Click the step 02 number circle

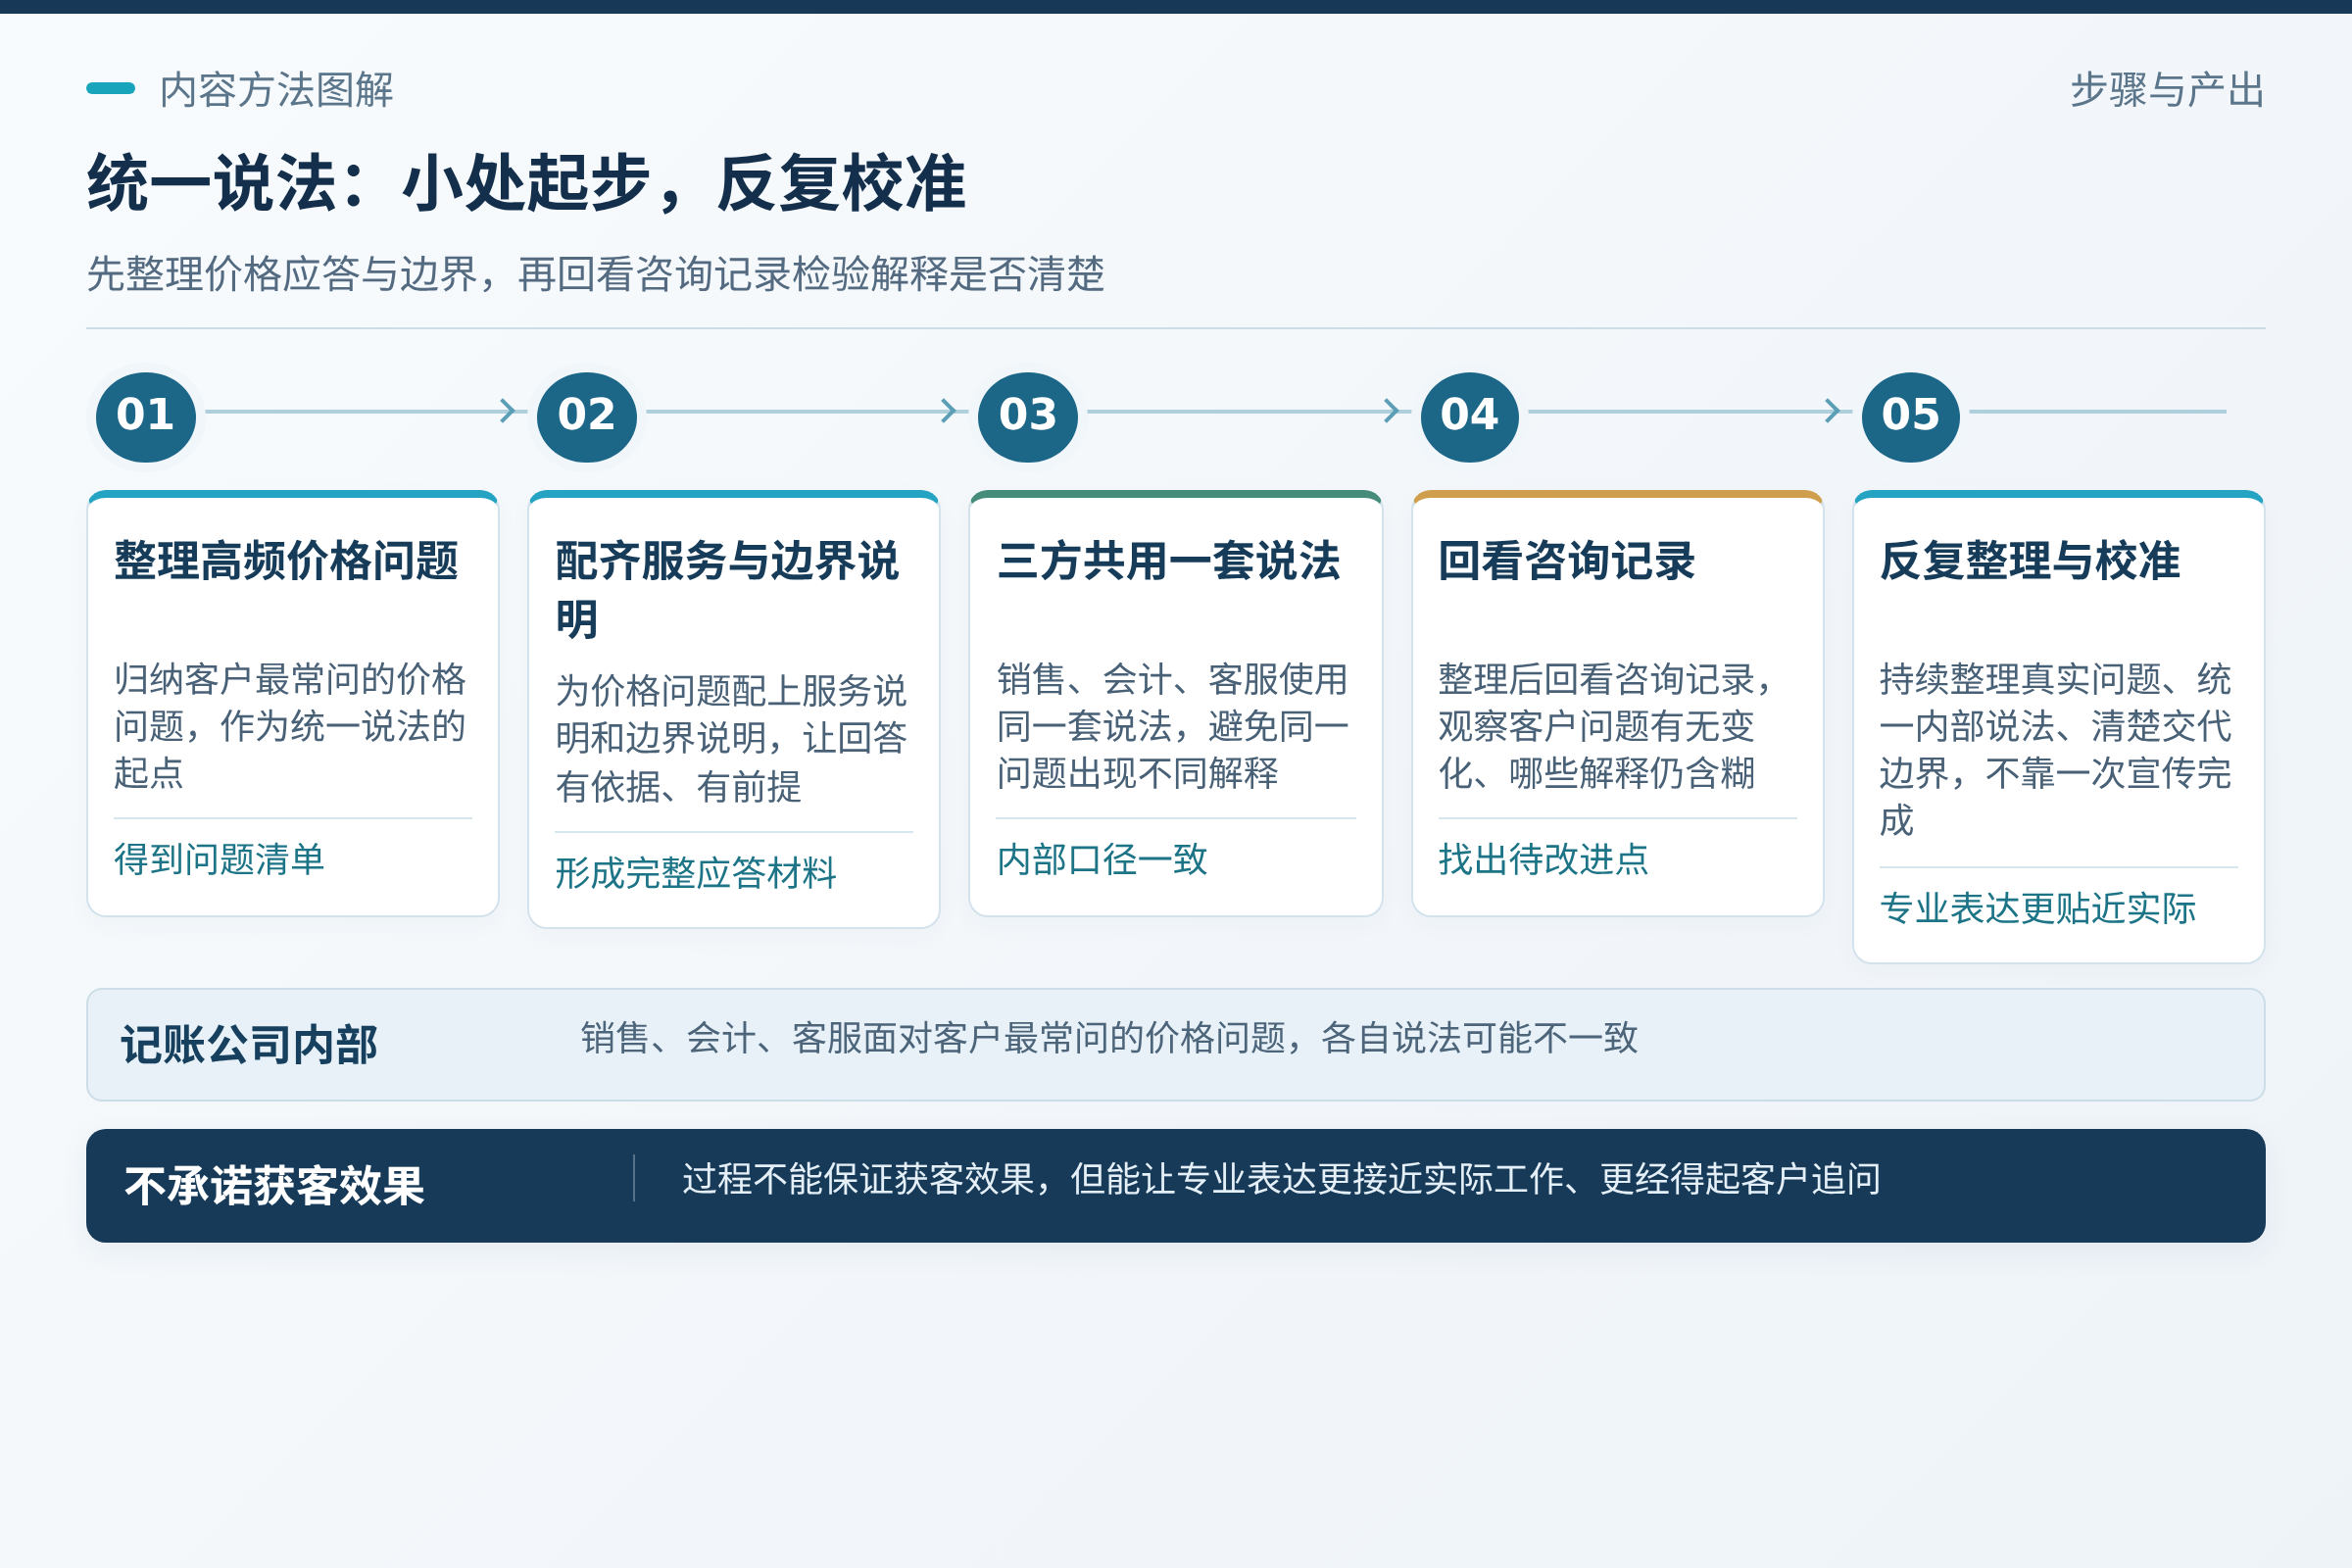tap(587, 417)
